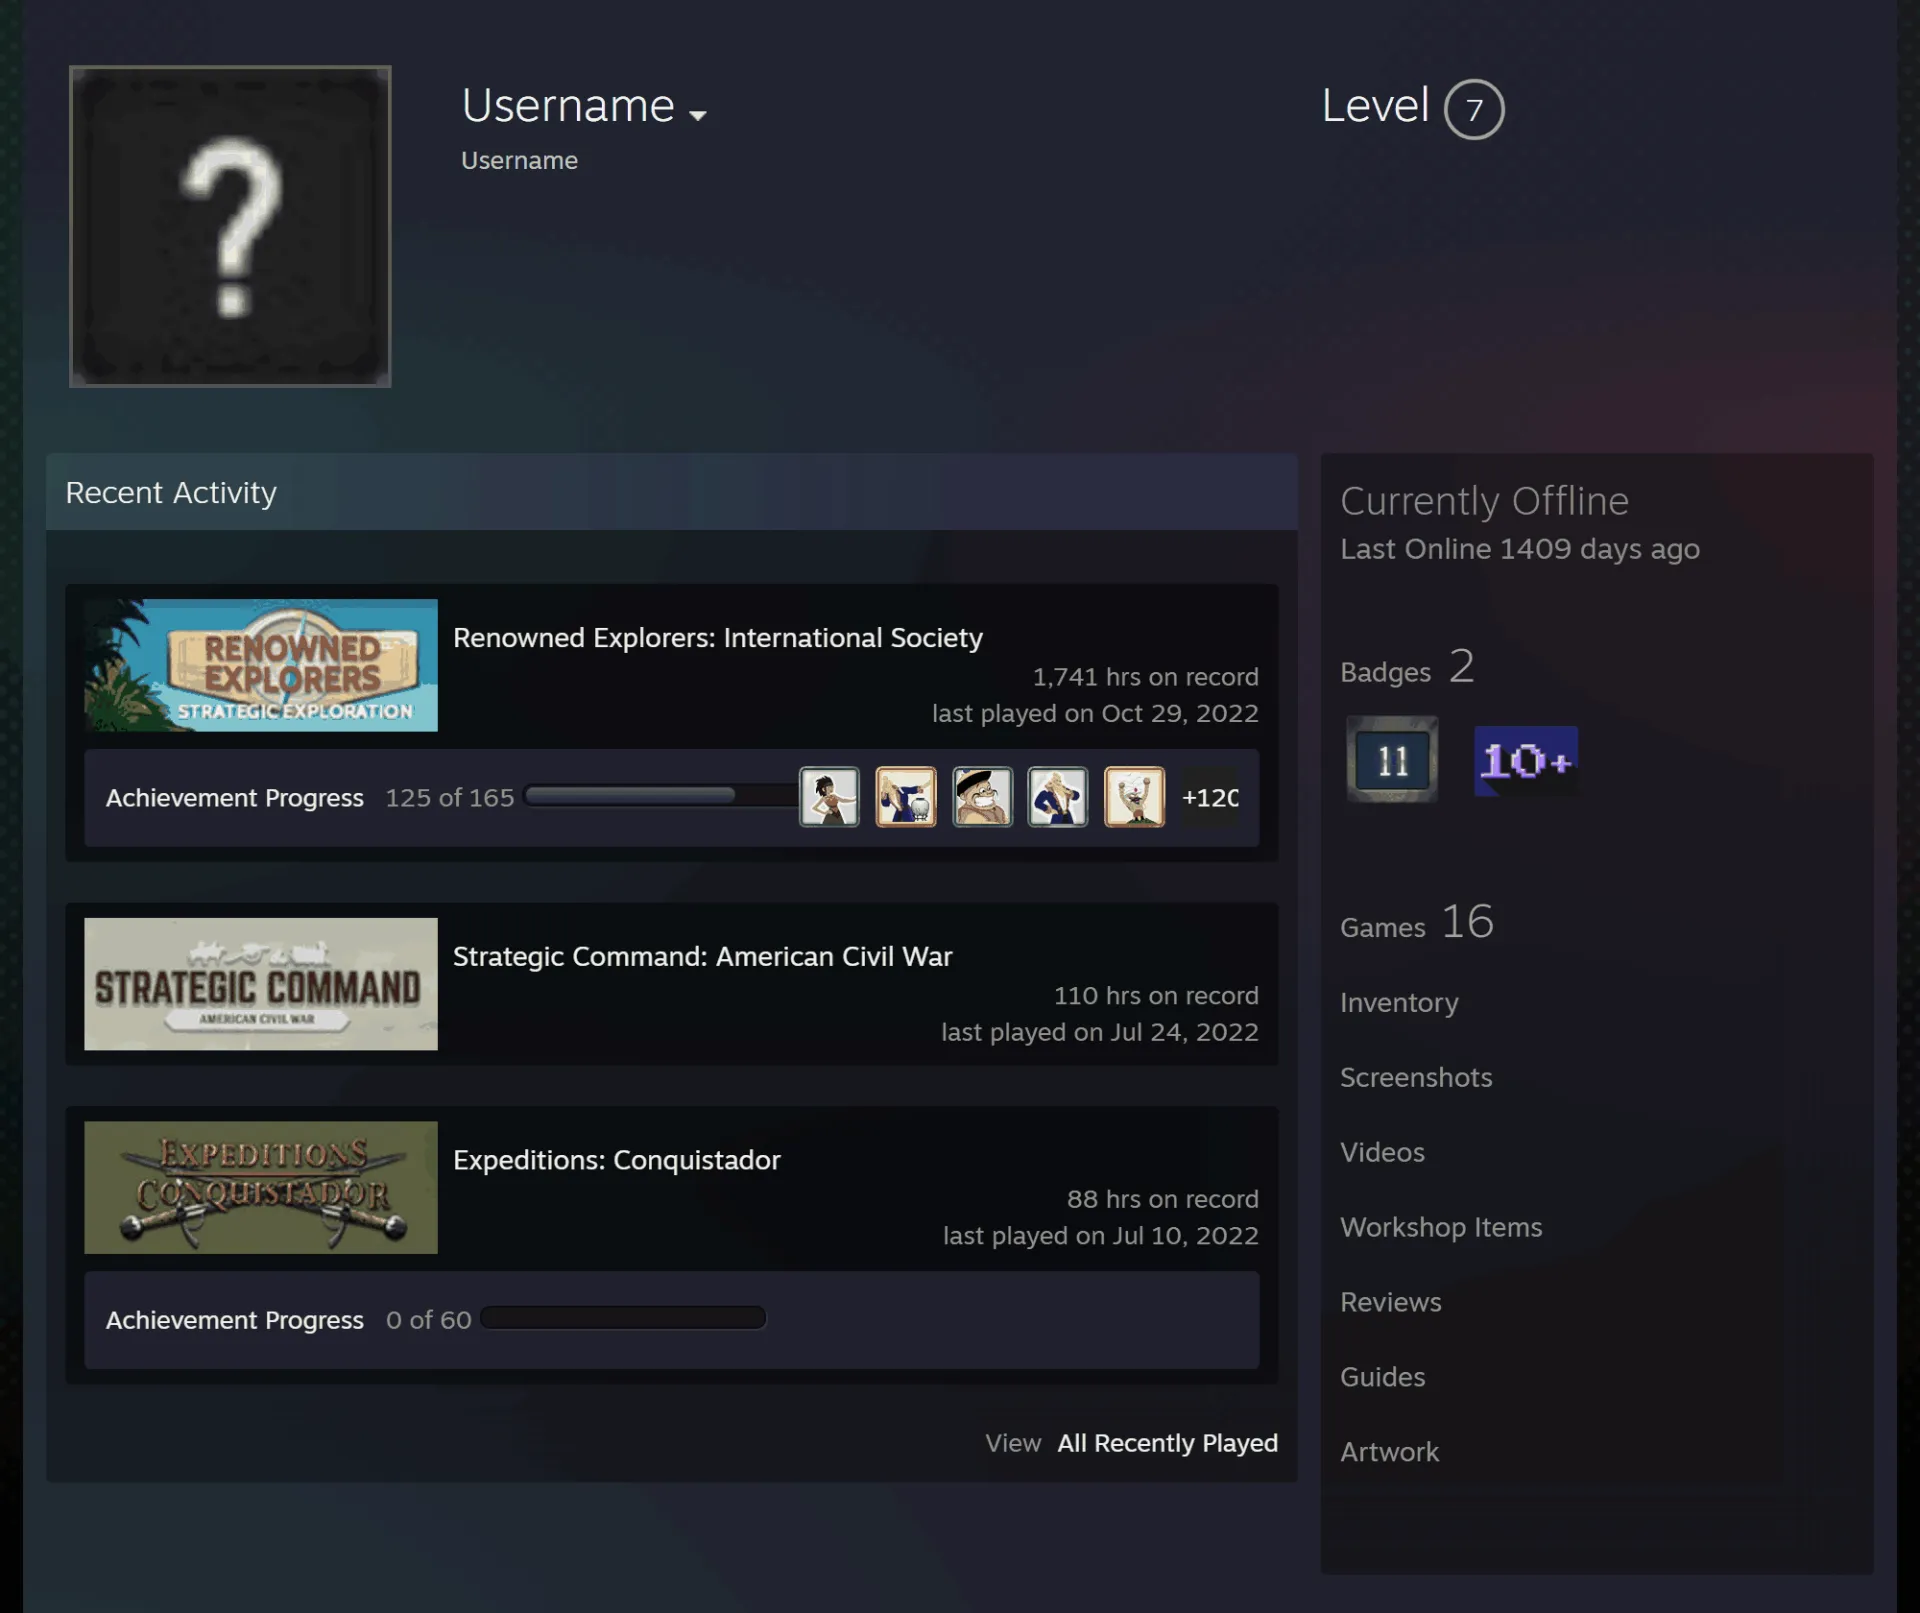Click the '110 hrs on record' text
1920x1613 pixels.
(1156, 996)
